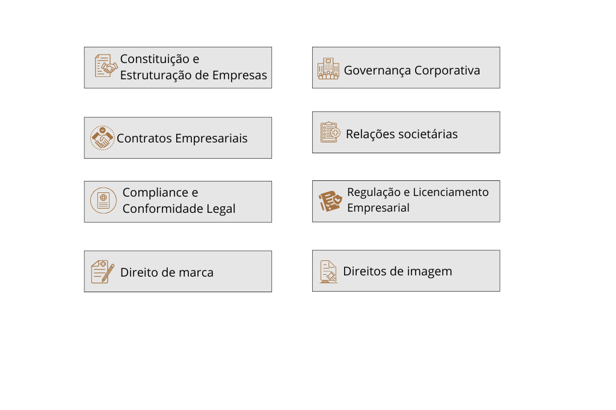Click the 'Compliance e' text line
The image size is (616, 410).
pos(160,192)
